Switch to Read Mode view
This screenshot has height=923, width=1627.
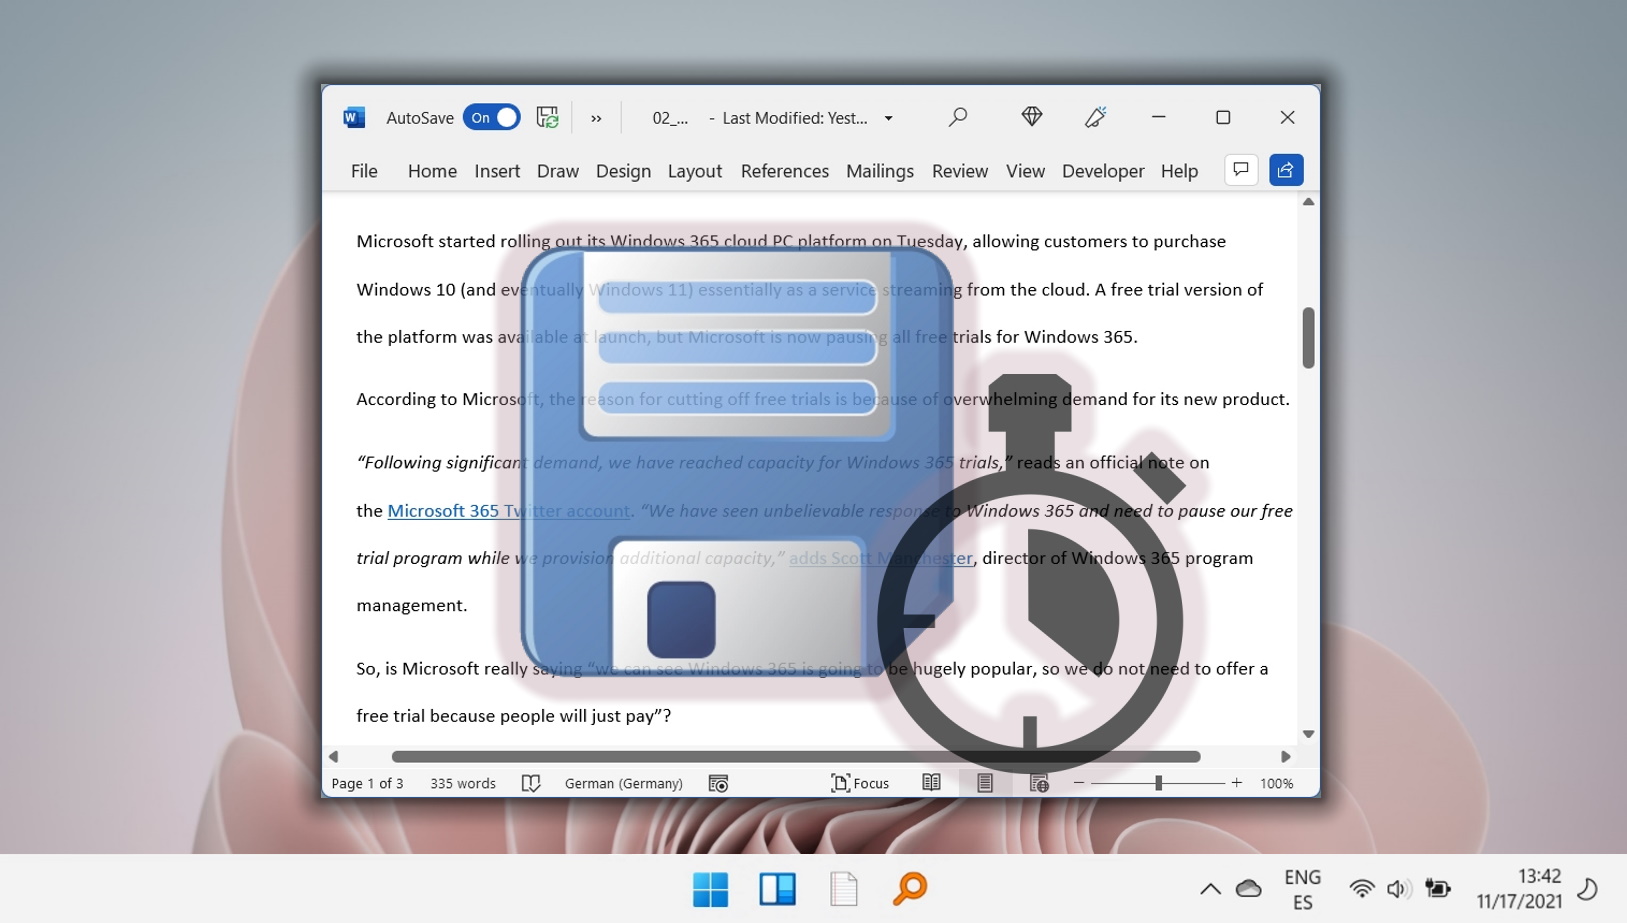[931, 783]
